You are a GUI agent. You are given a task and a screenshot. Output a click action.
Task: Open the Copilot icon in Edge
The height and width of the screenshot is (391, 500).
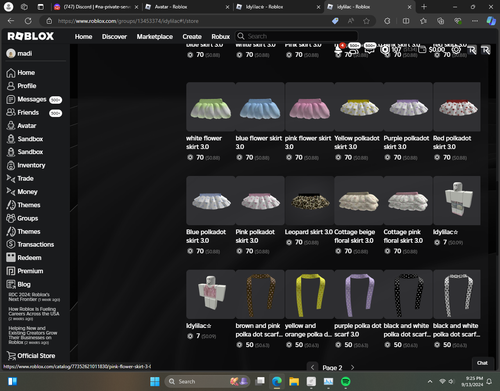coord(491,21)
